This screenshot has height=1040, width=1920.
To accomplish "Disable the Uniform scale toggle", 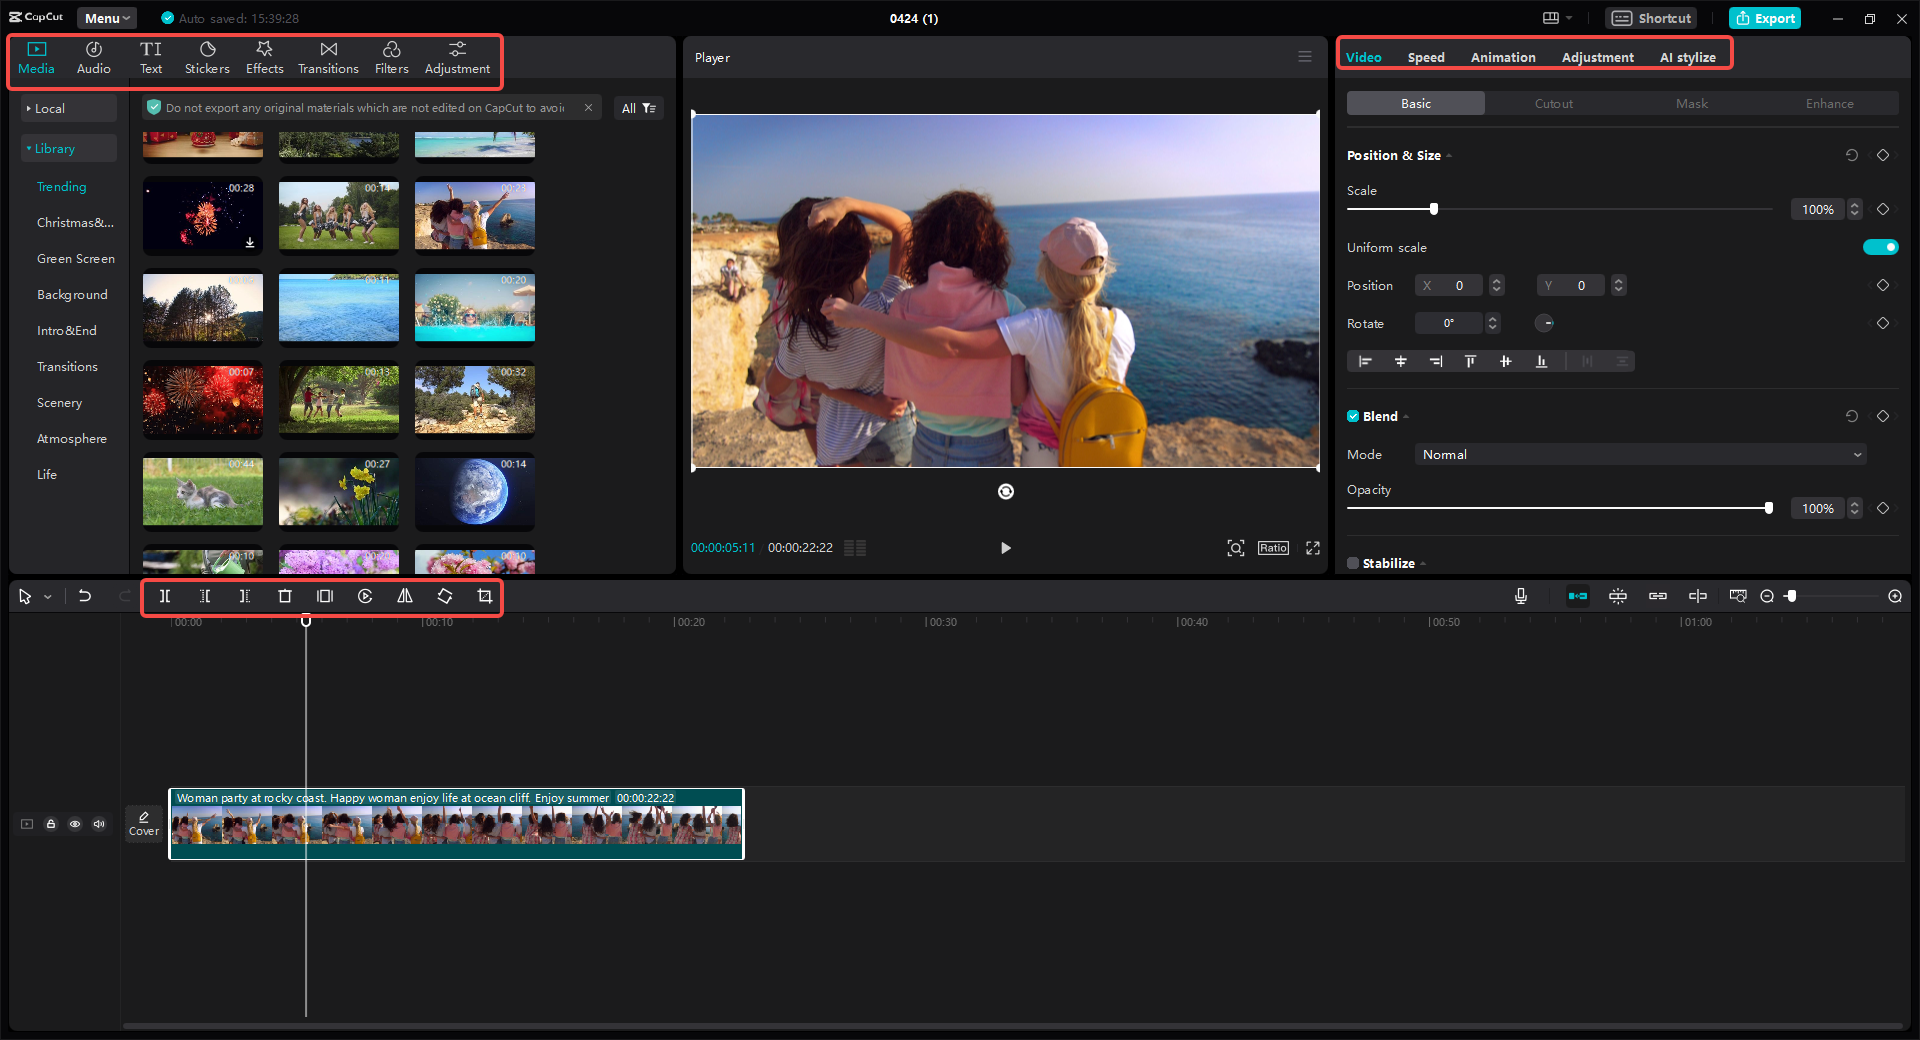I will click(1880, 247).
